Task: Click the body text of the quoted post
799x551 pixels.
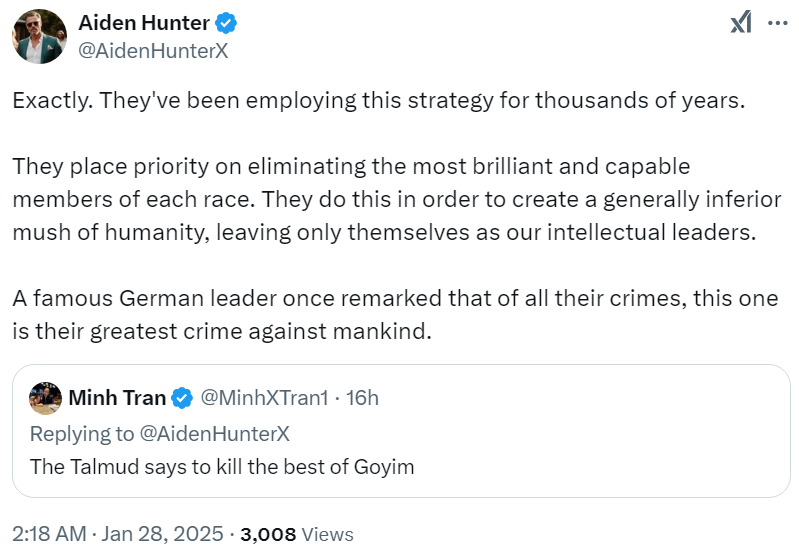Action: pyautogui.click(x=222, y=466)
